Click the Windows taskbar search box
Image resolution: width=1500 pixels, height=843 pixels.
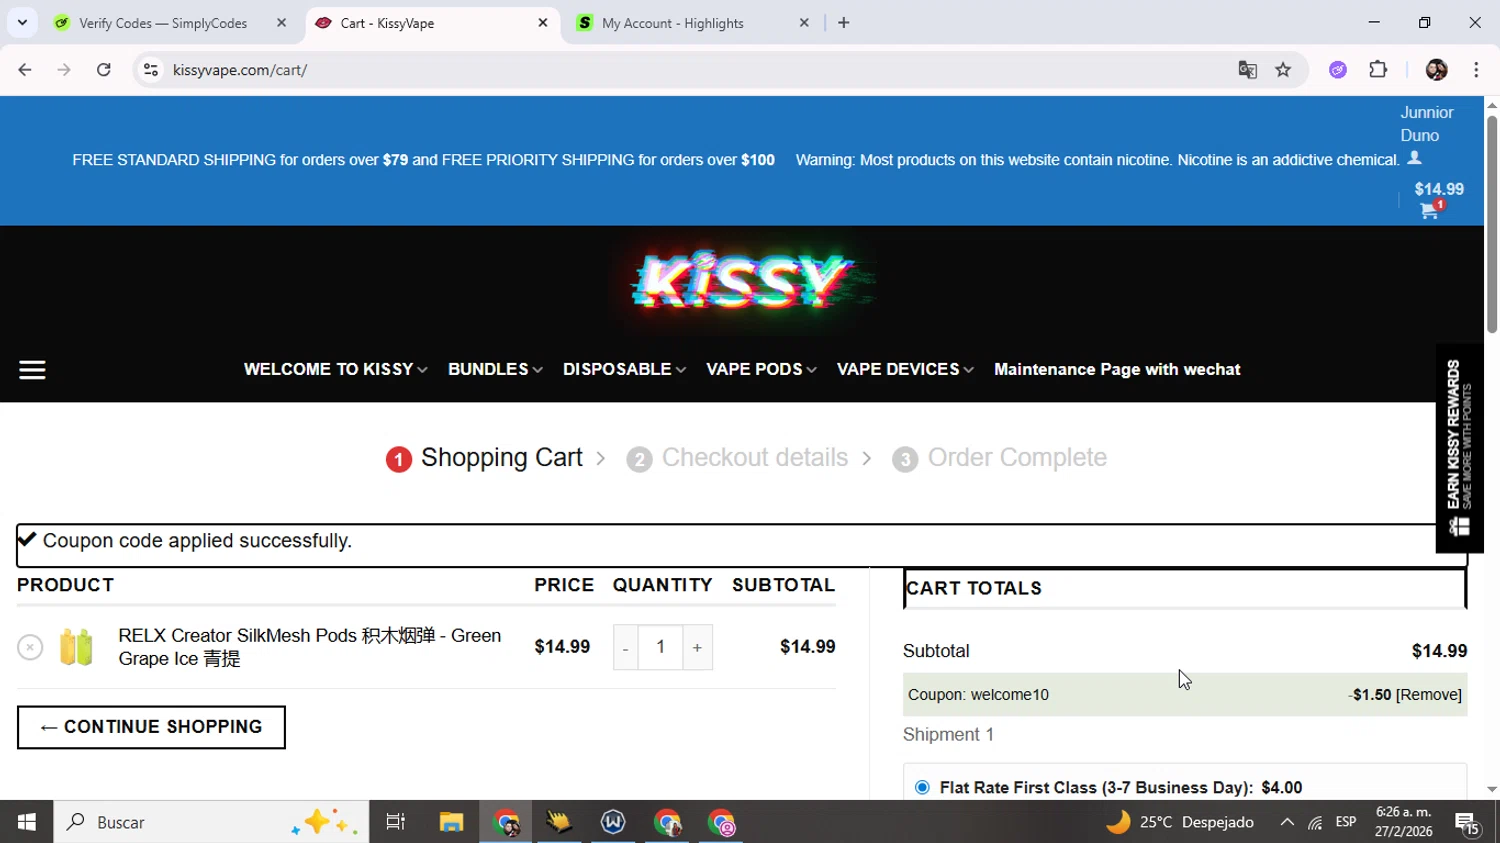click(211, 822)
